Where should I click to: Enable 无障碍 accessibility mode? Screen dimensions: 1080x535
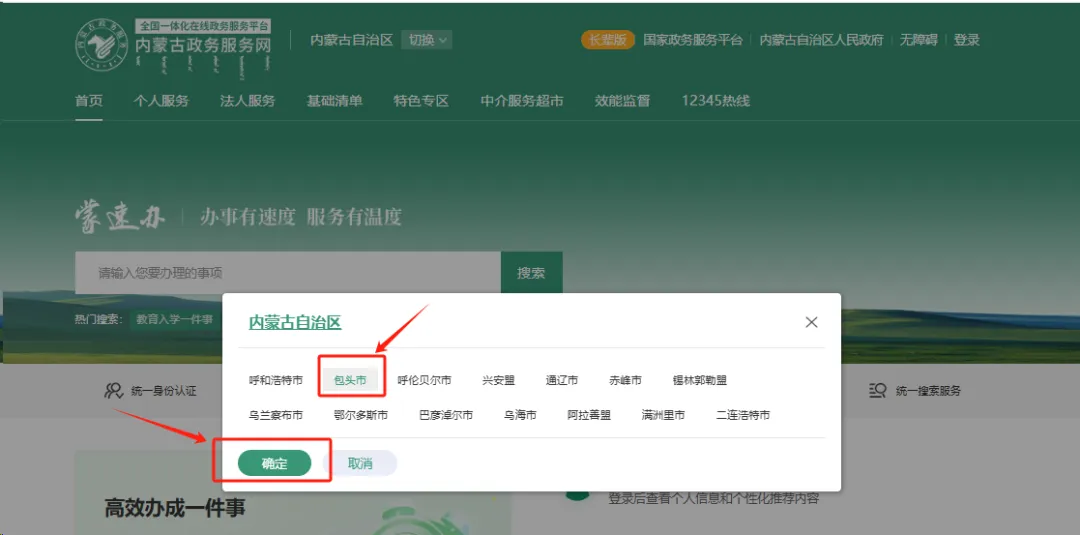[x=918, y=40]
